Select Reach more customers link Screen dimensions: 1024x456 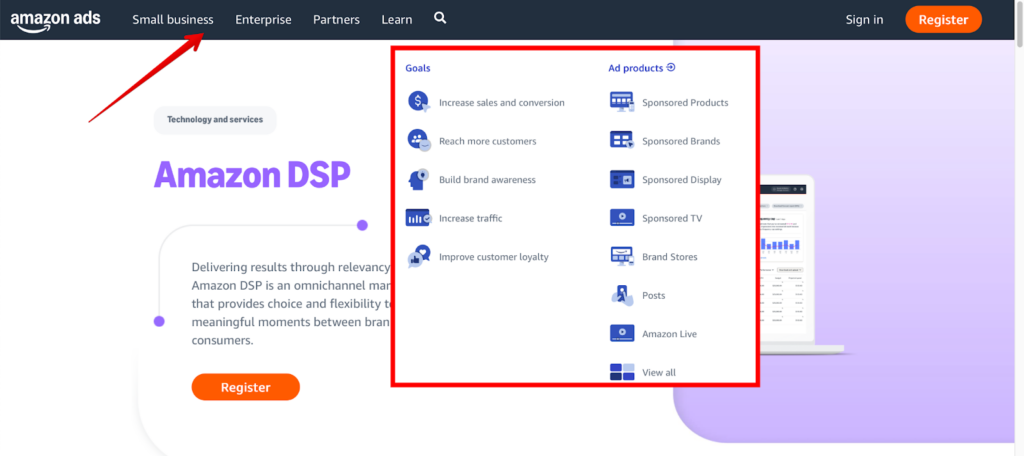[487, 141]
